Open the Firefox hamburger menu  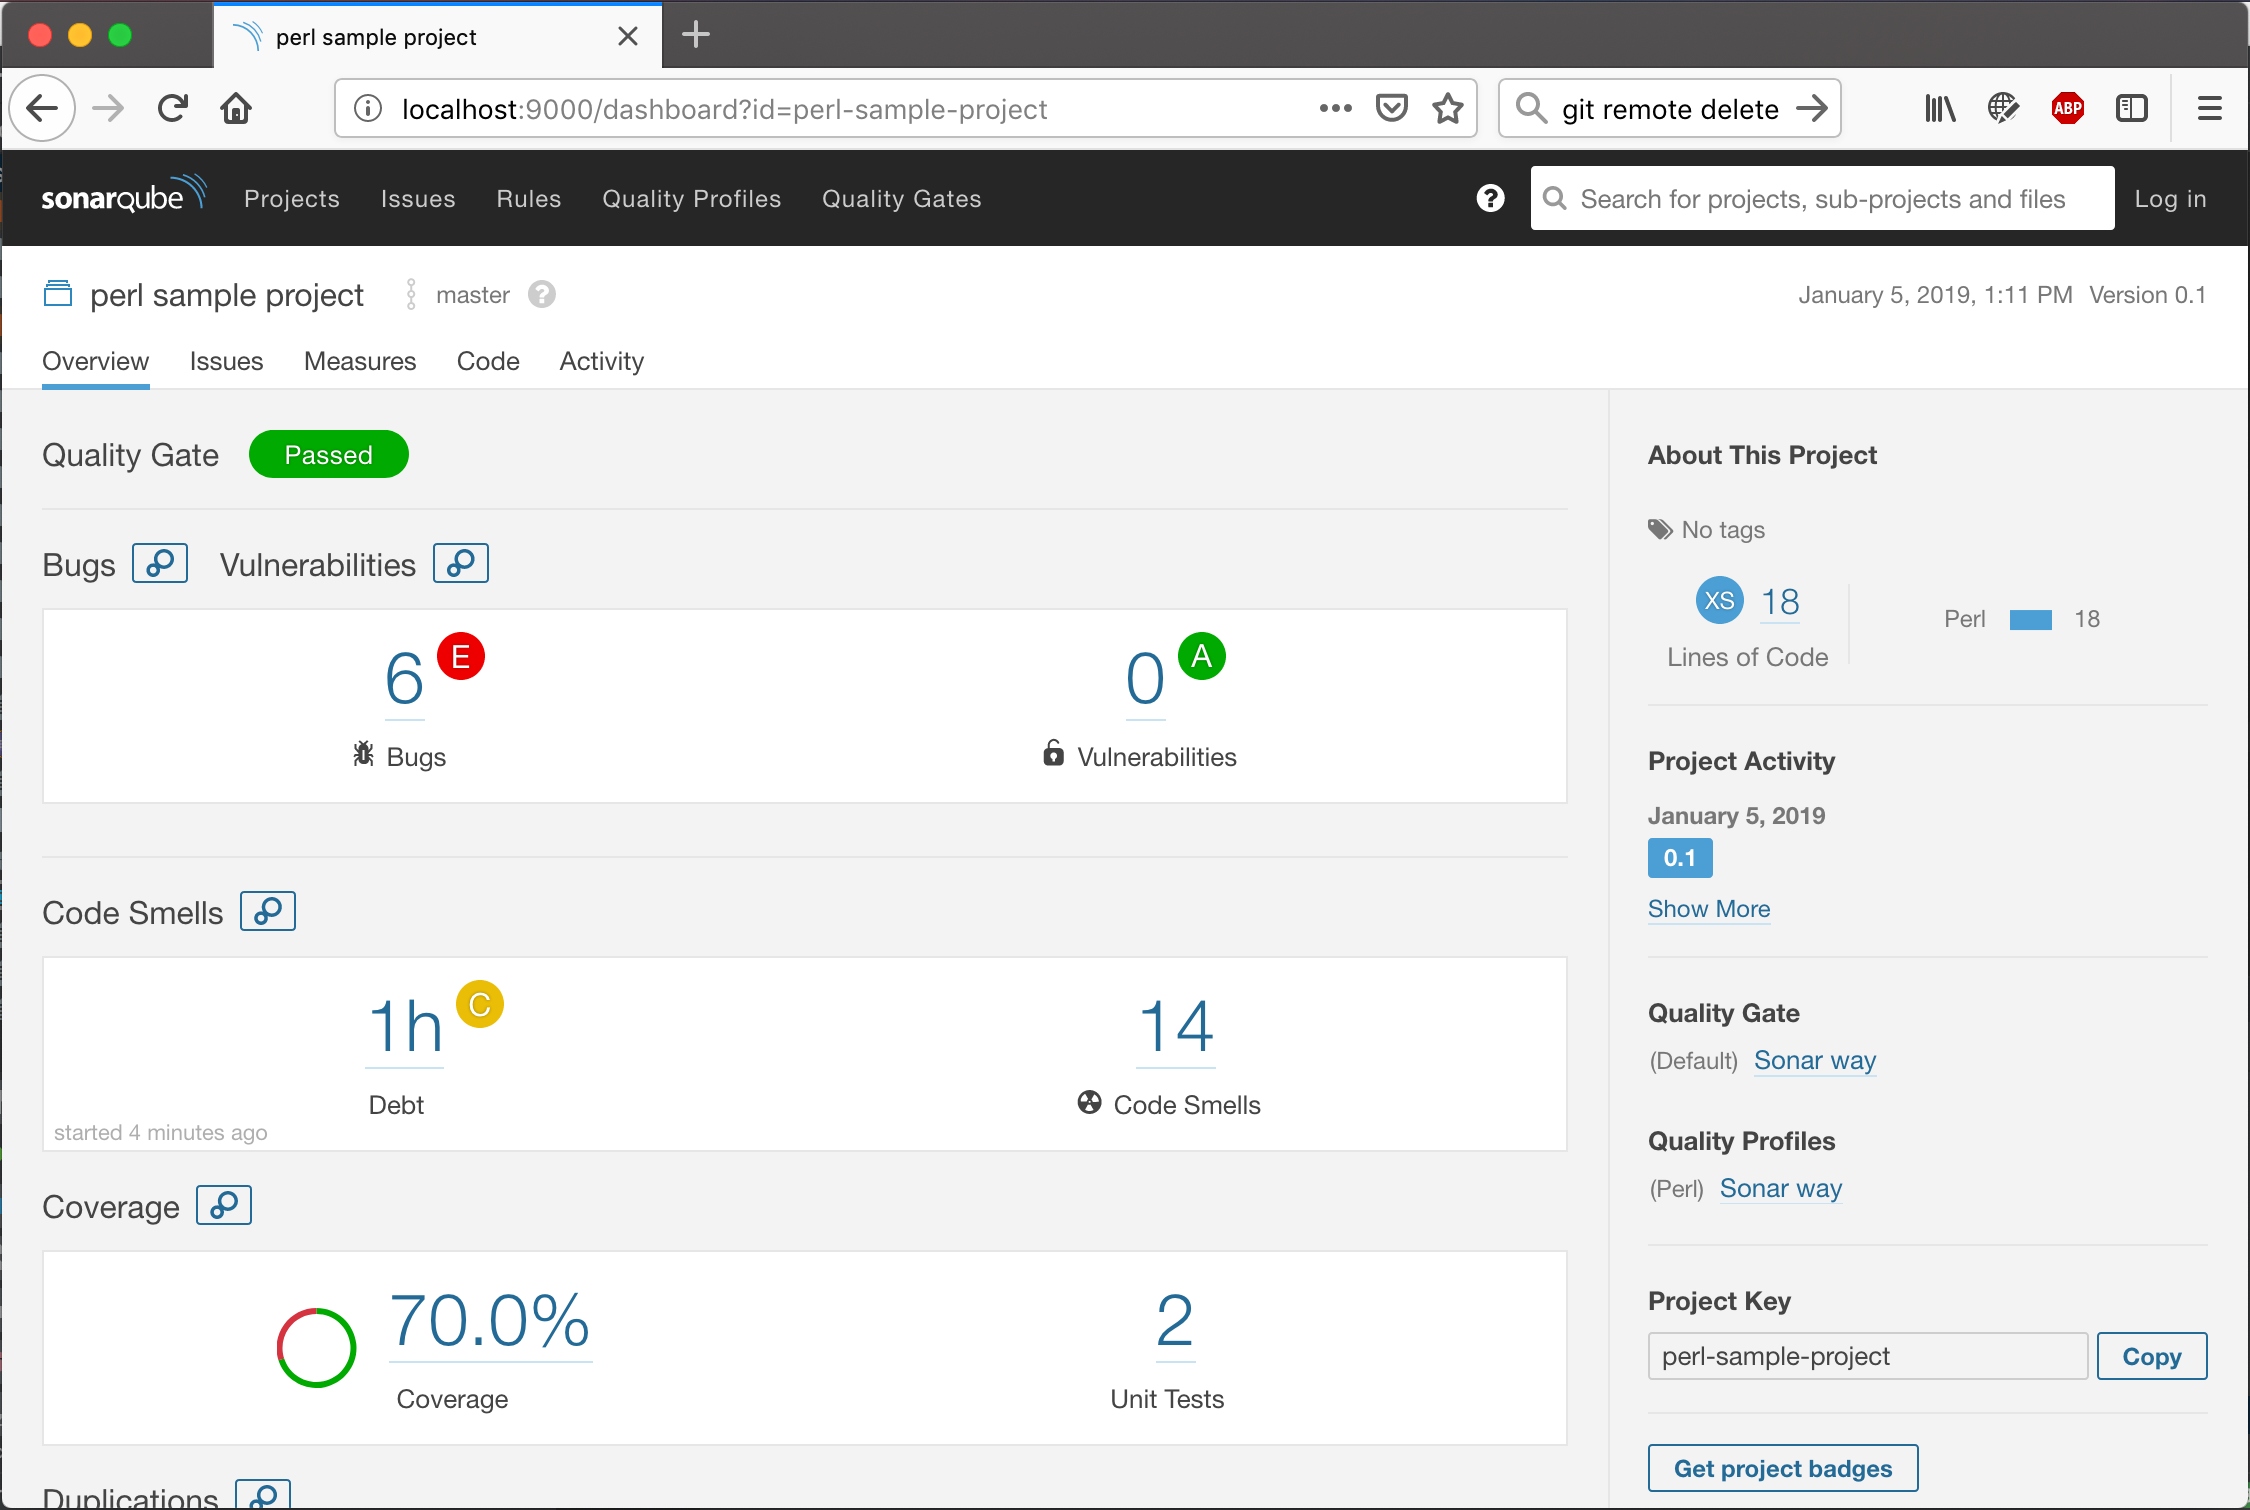pyautogui.click(x=2209, y=108)
